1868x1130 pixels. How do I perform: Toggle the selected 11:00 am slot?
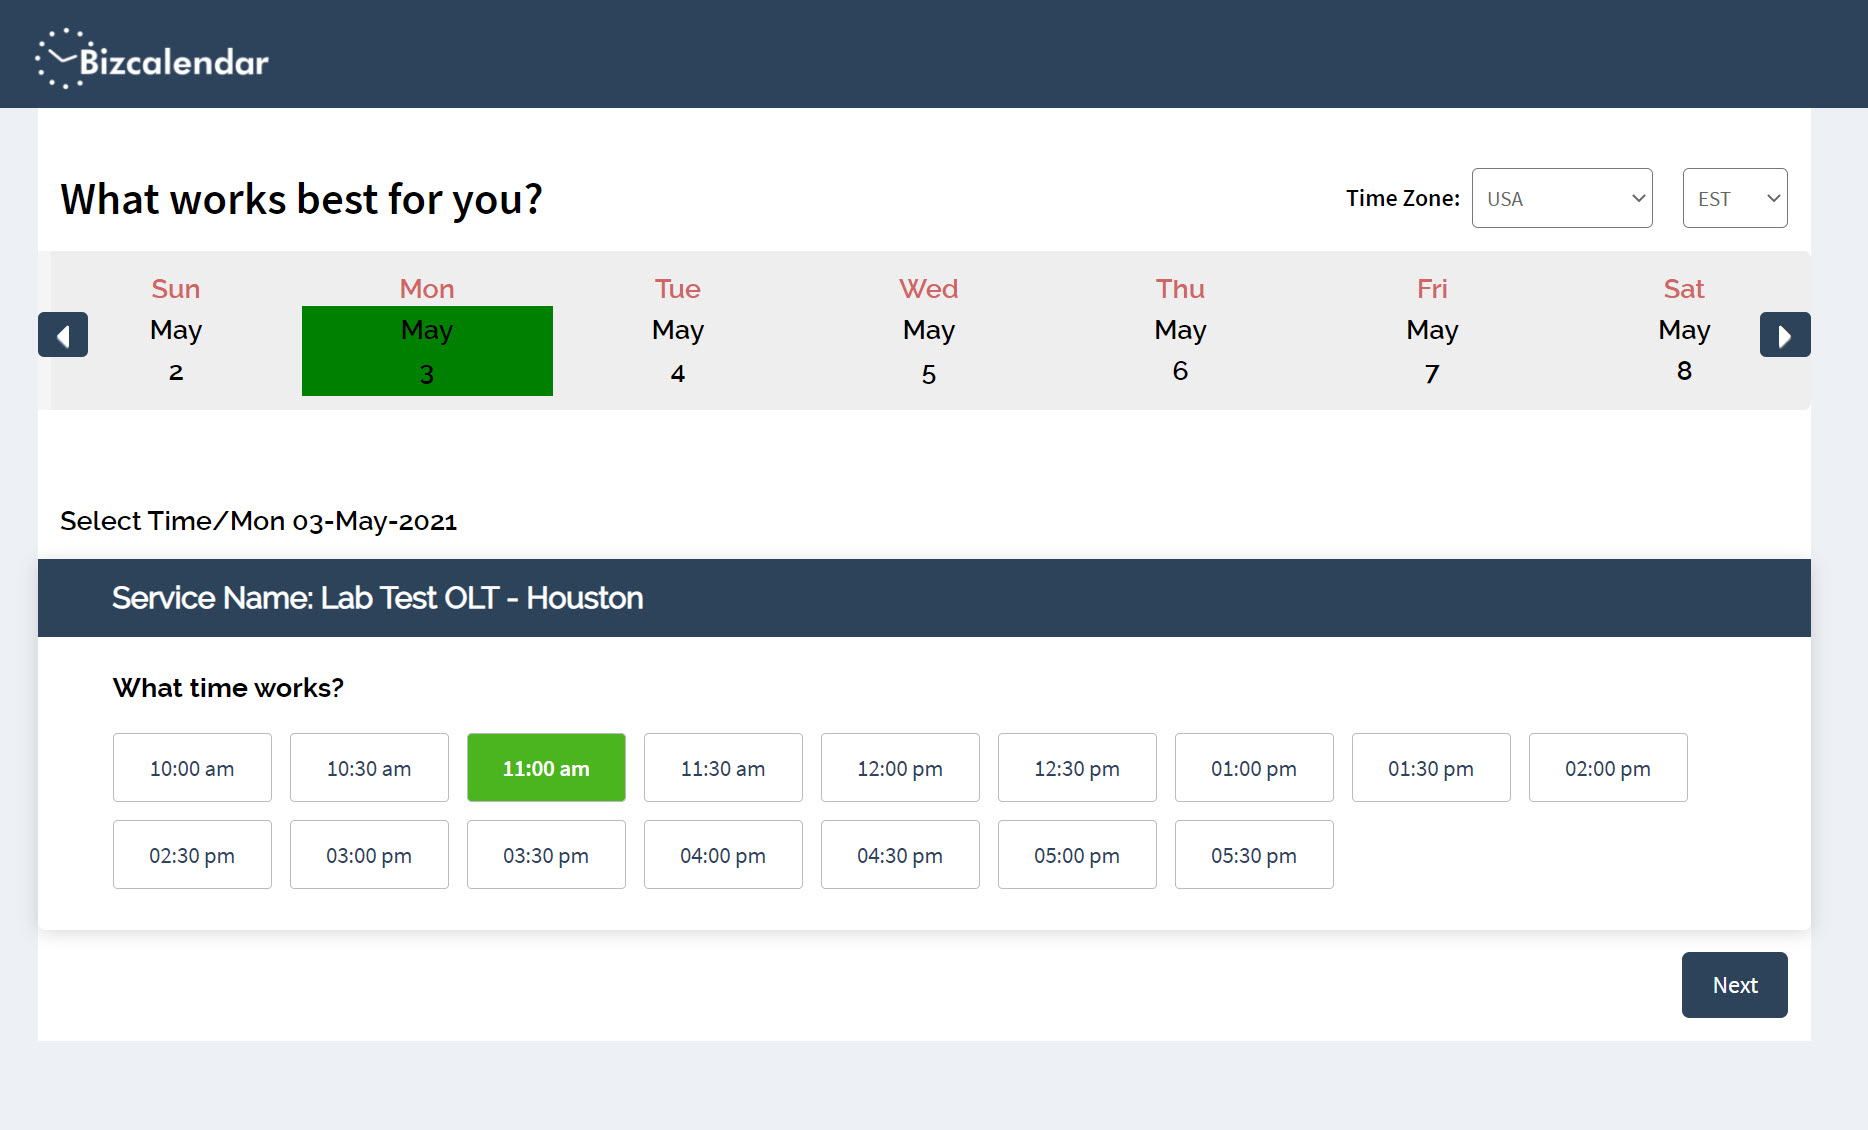[x=546, y=768]
